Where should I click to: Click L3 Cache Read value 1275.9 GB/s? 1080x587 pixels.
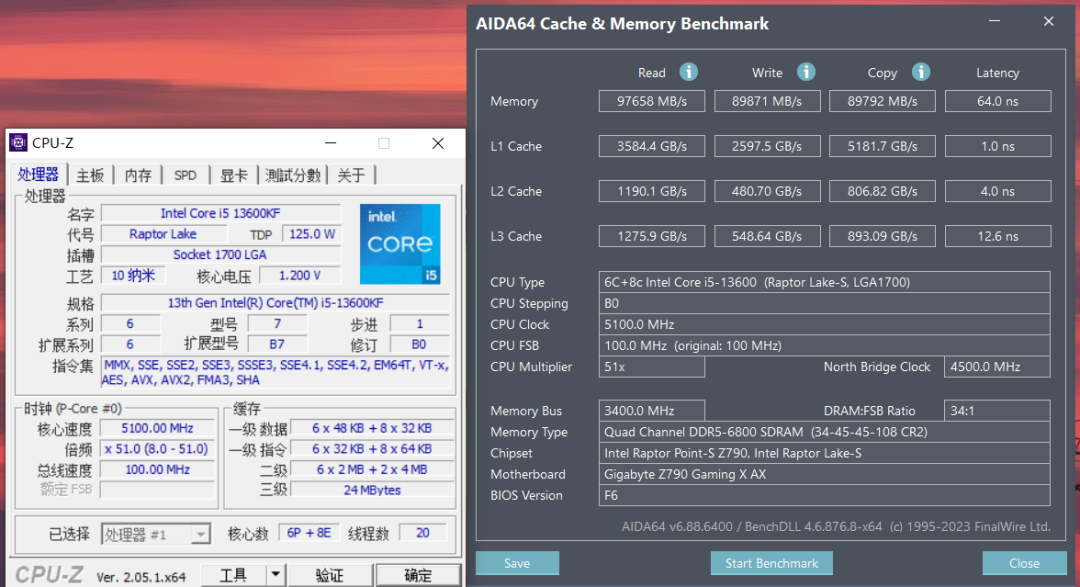[652, 236]
